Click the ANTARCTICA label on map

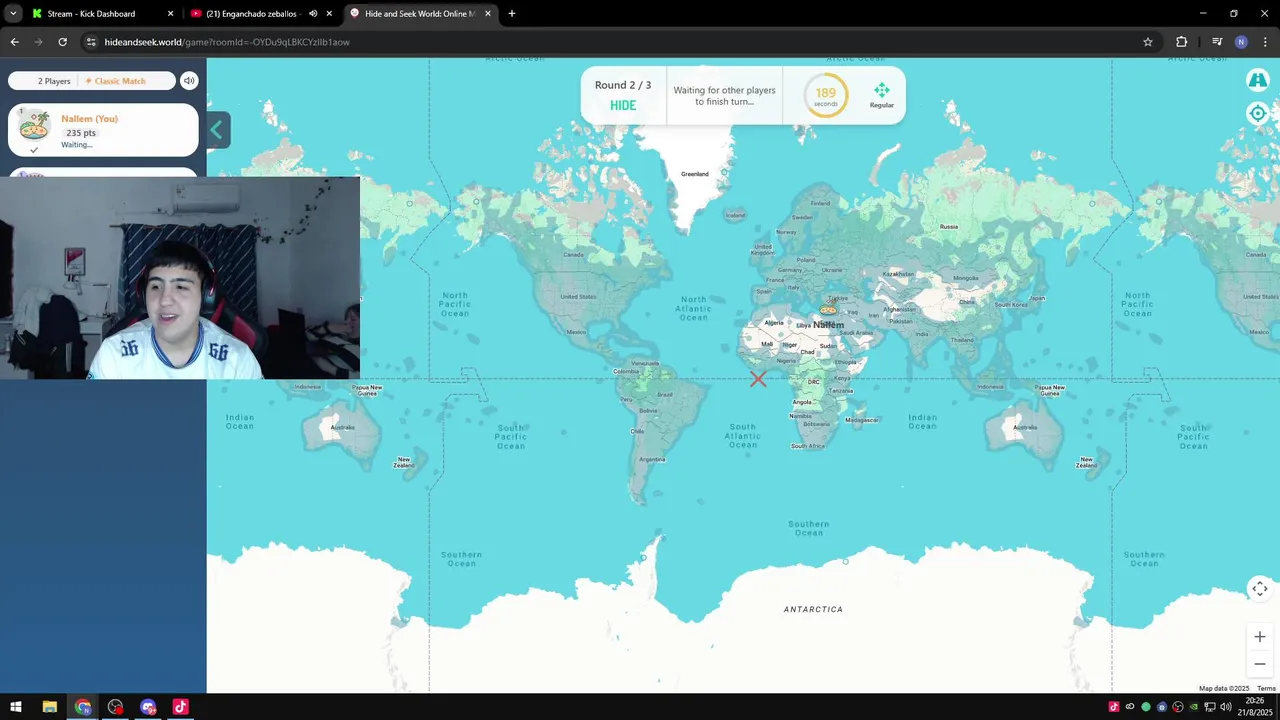click(x=813, y=609)
